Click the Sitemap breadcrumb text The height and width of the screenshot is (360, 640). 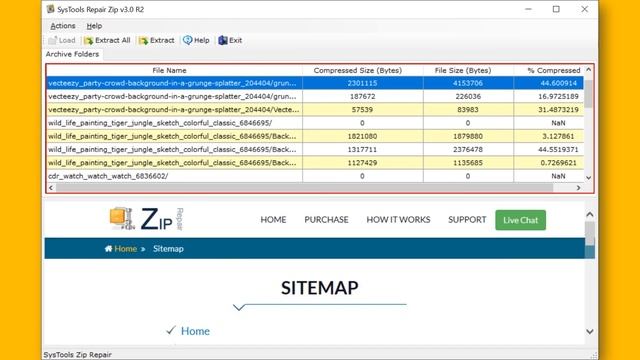click(168, 249)
